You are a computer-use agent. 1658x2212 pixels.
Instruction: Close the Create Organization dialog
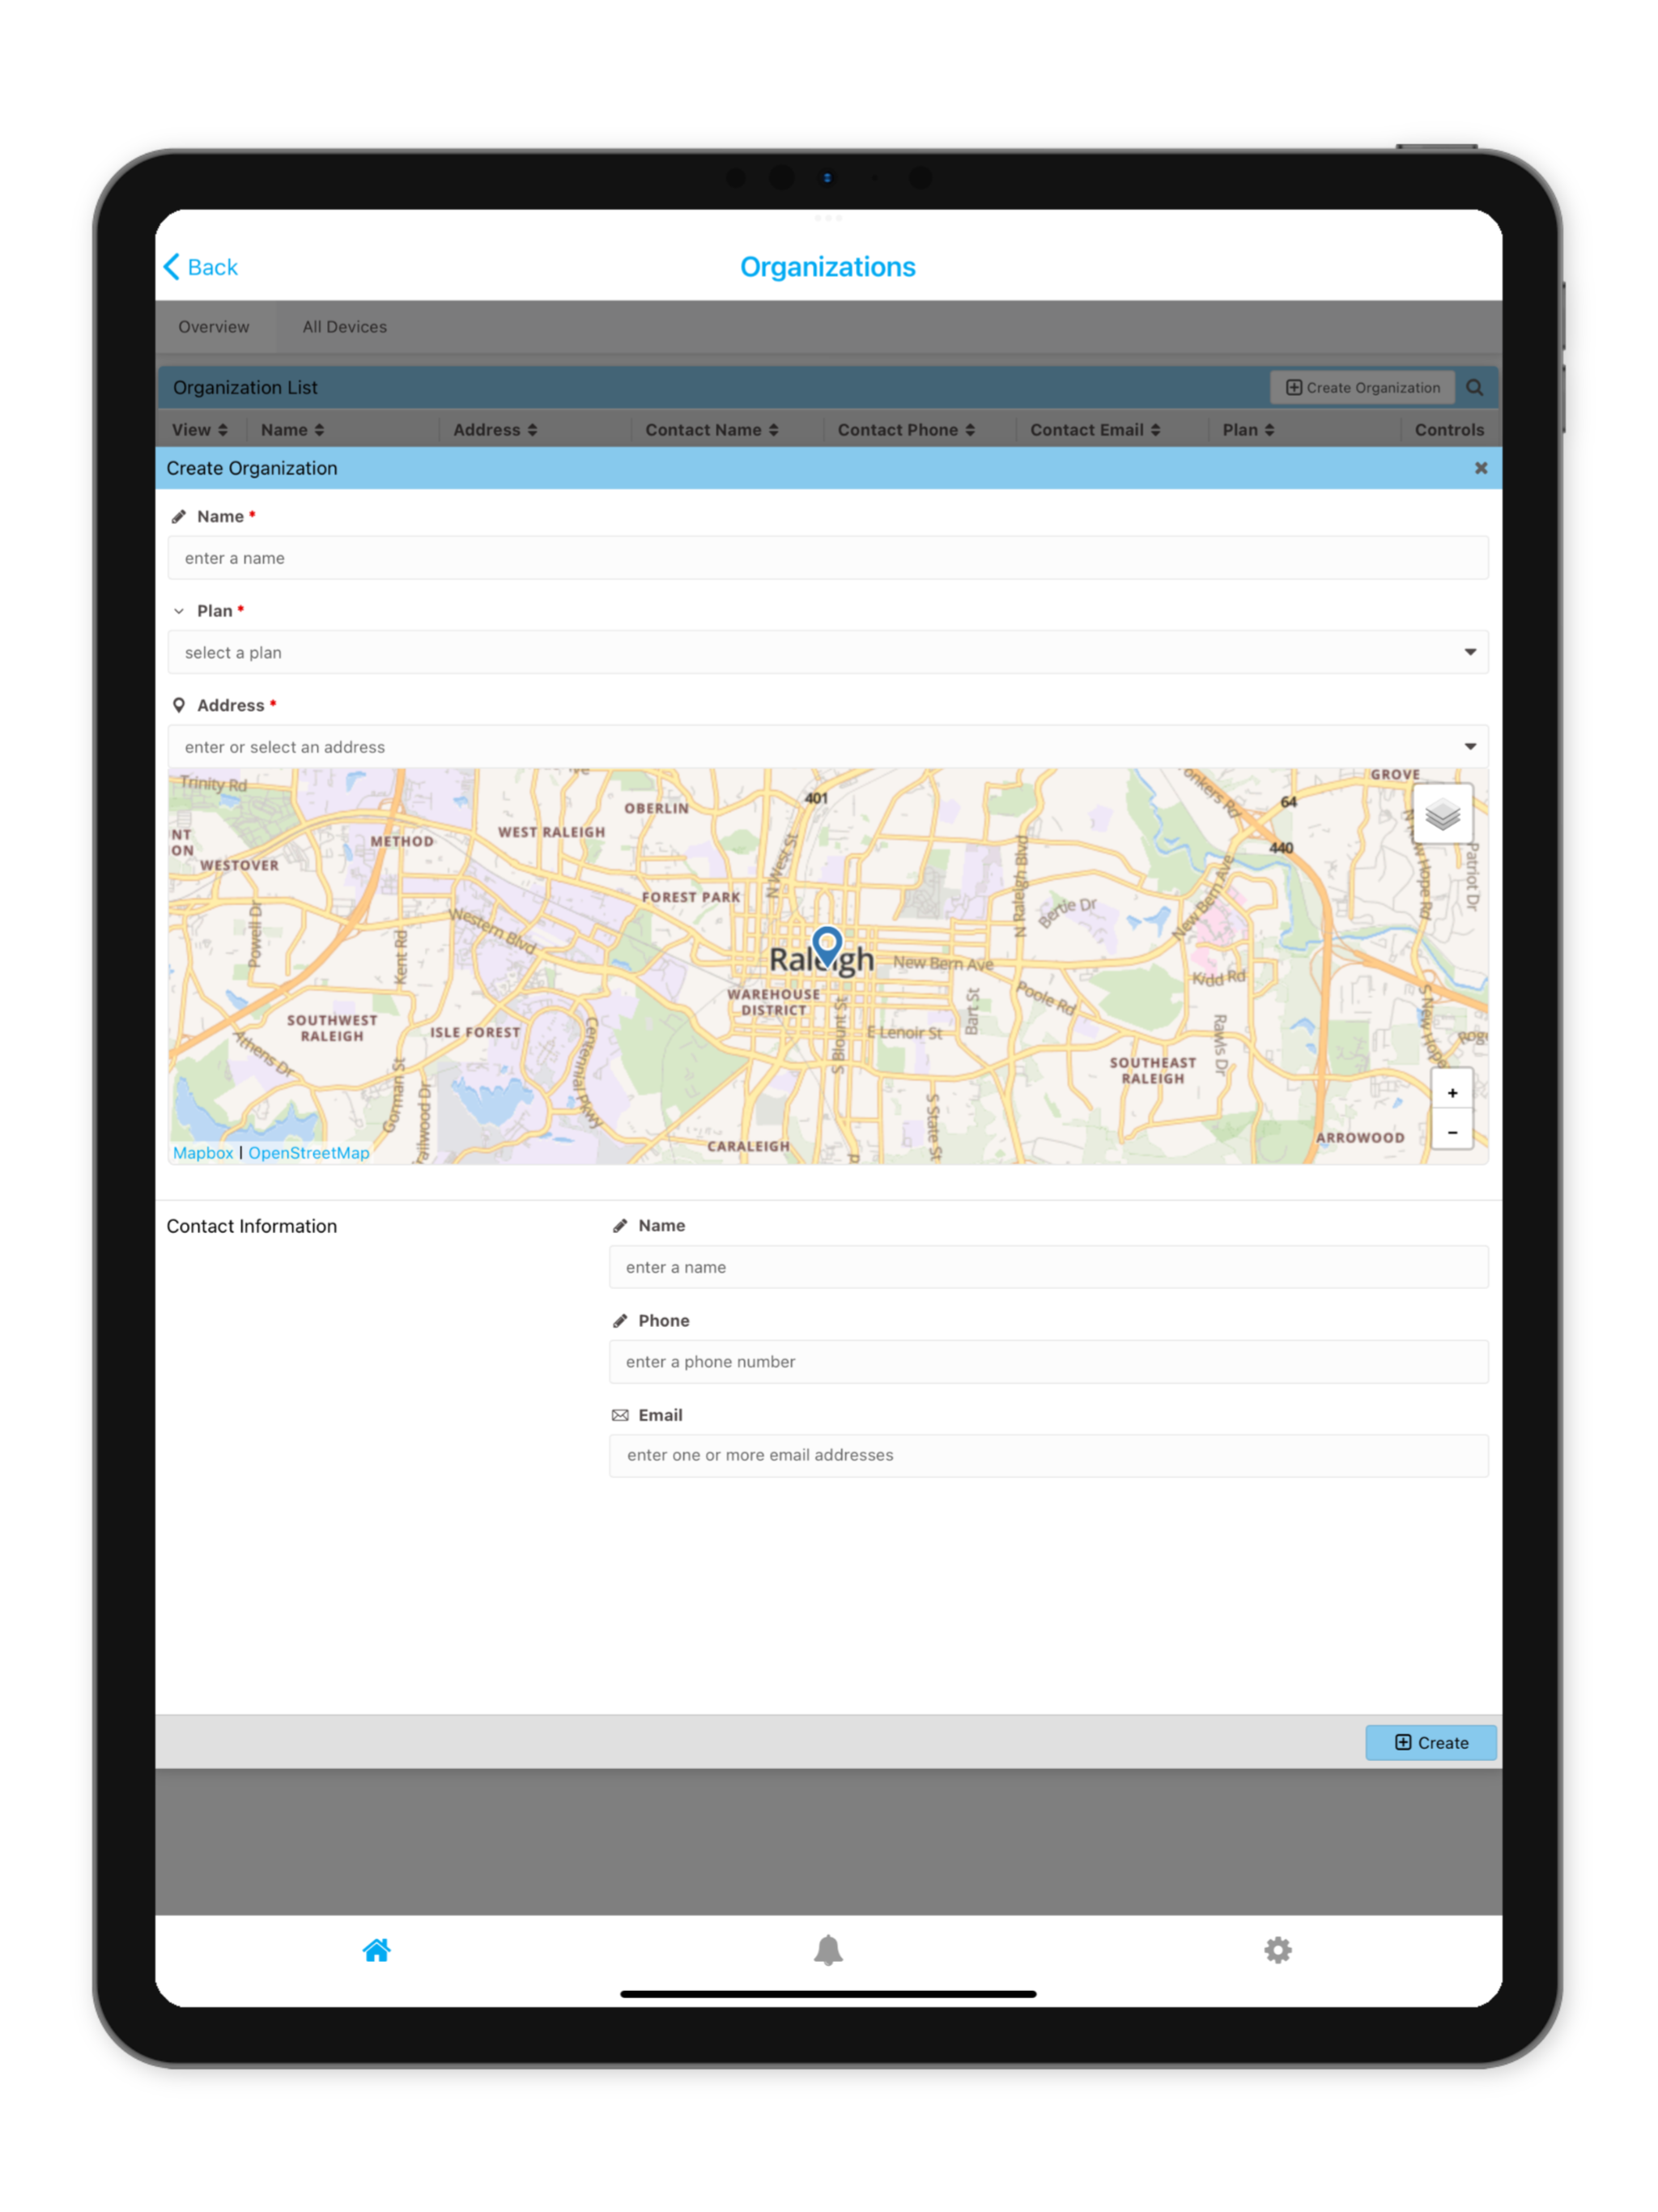click(1480, 468)
